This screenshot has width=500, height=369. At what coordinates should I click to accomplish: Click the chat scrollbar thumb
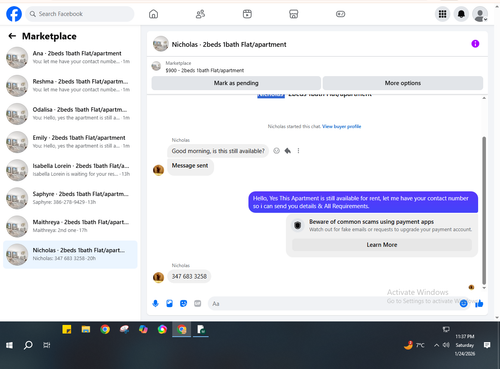[484, 210]
